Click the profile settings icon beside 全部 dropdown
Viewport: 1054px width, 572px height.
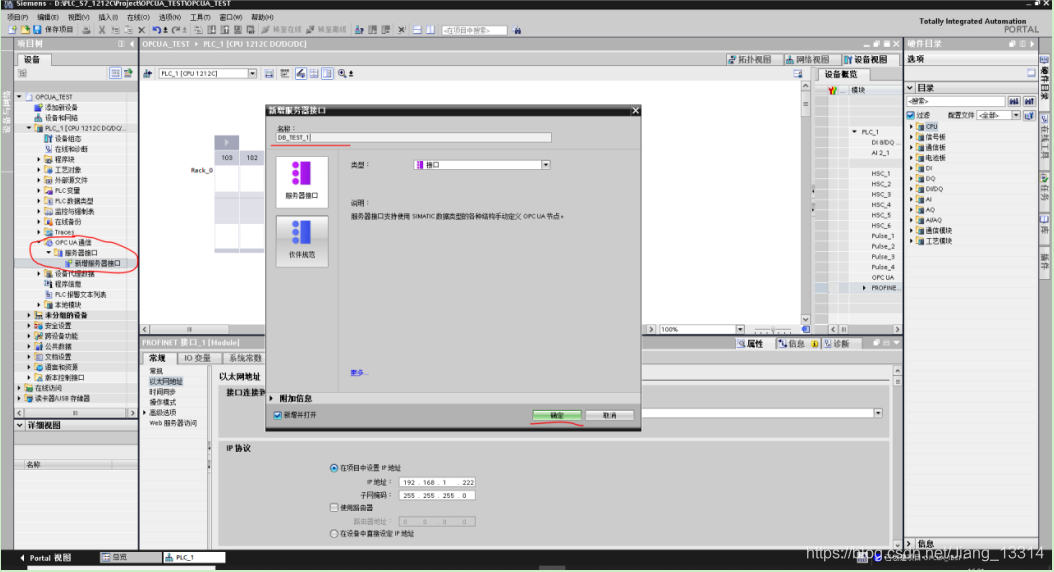(x=1028, y=116)
